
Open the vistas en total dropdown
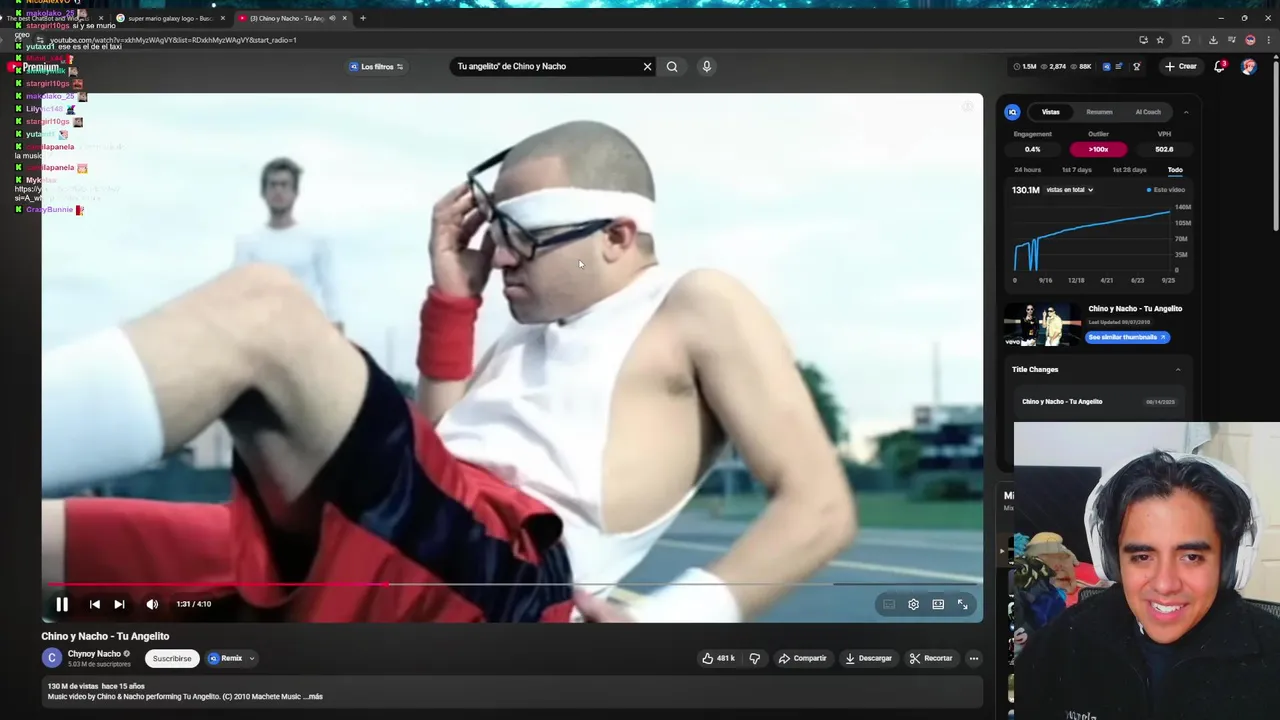click(x=1069, y=190)
